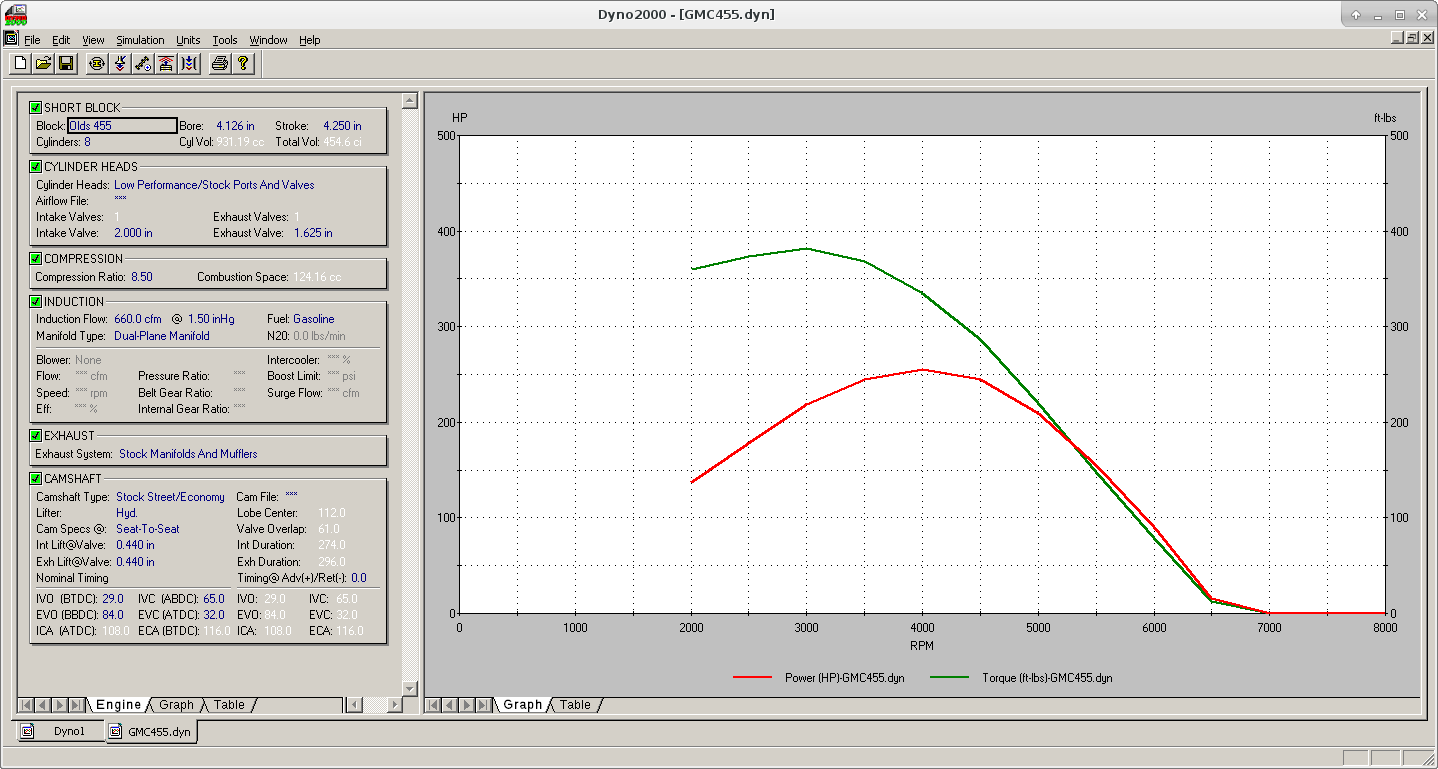Open Induction Flow value 660.0 cfm
Screen dimensions: 1438x769
[x=138, y=319]
